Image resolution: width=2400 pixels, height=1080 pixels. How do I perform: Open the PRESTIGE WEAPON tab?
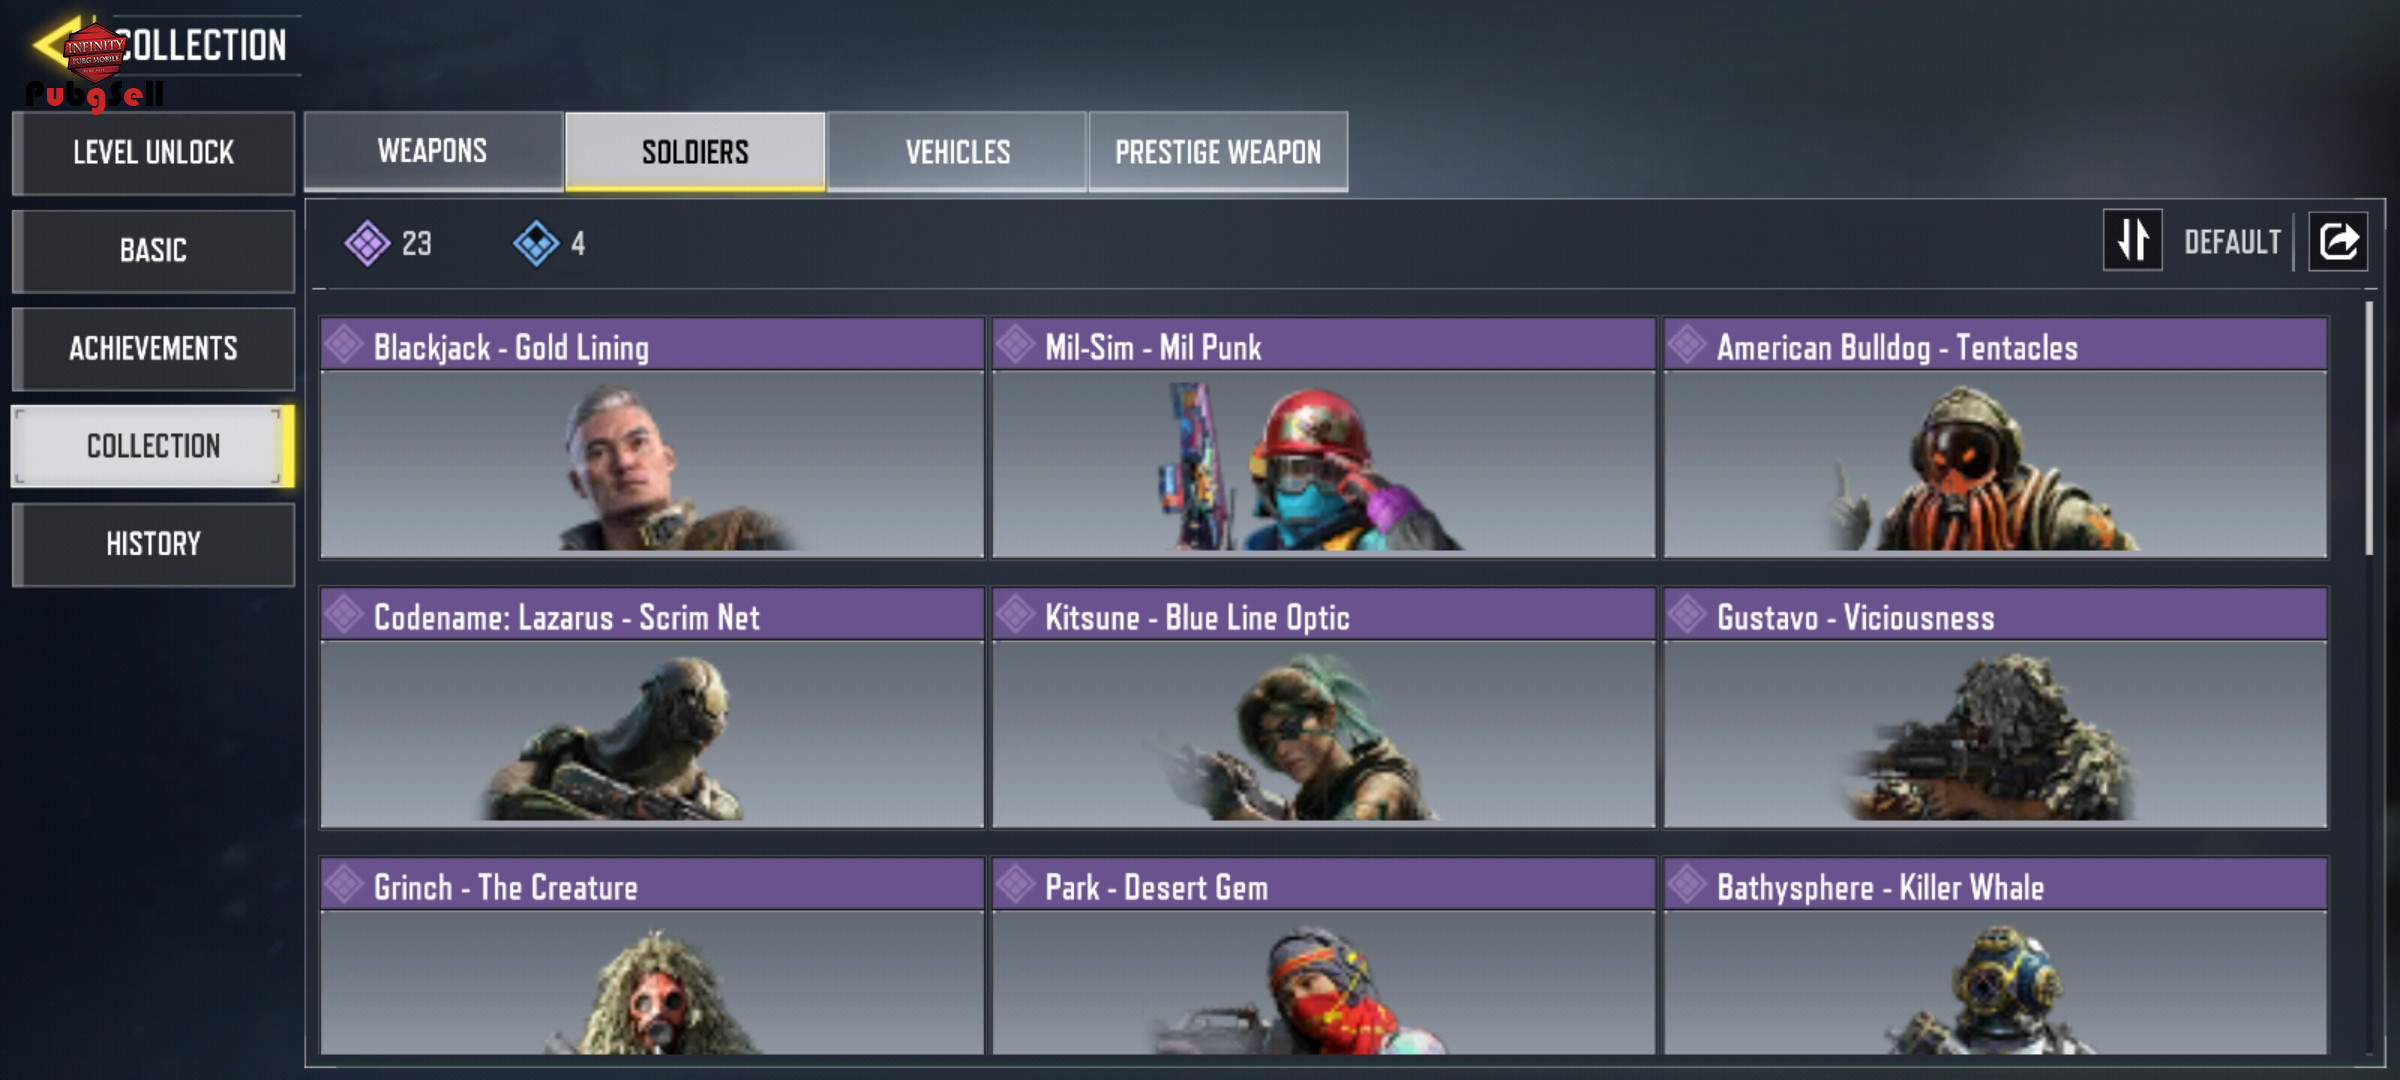tap(1218, 152)
